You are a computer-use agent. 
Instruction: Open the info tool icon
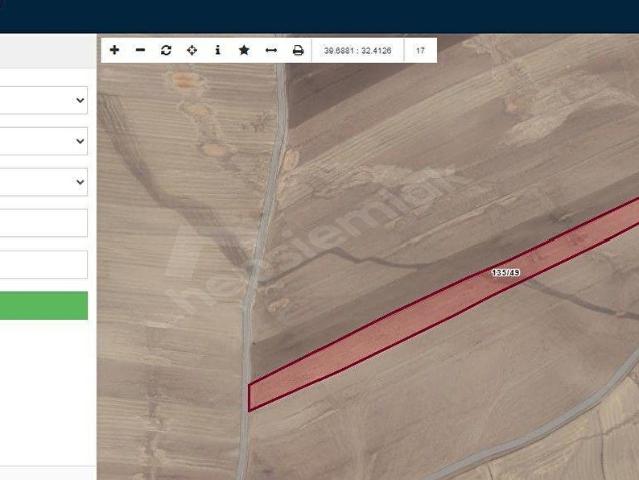coord(218,50)
